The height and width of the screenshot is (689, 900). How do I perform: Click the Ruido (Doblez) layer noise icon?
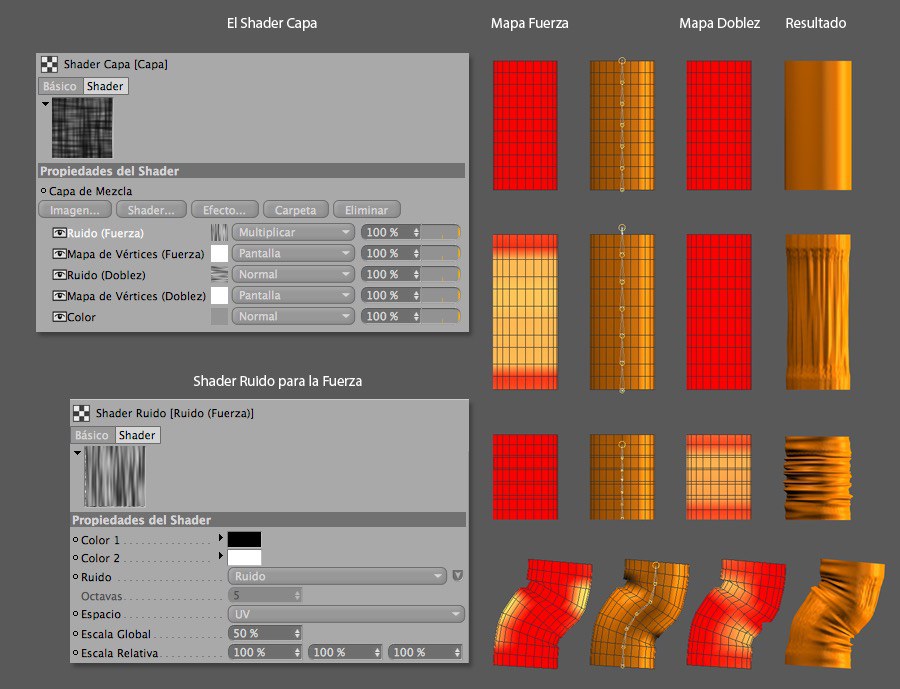[x=218, y=274]
